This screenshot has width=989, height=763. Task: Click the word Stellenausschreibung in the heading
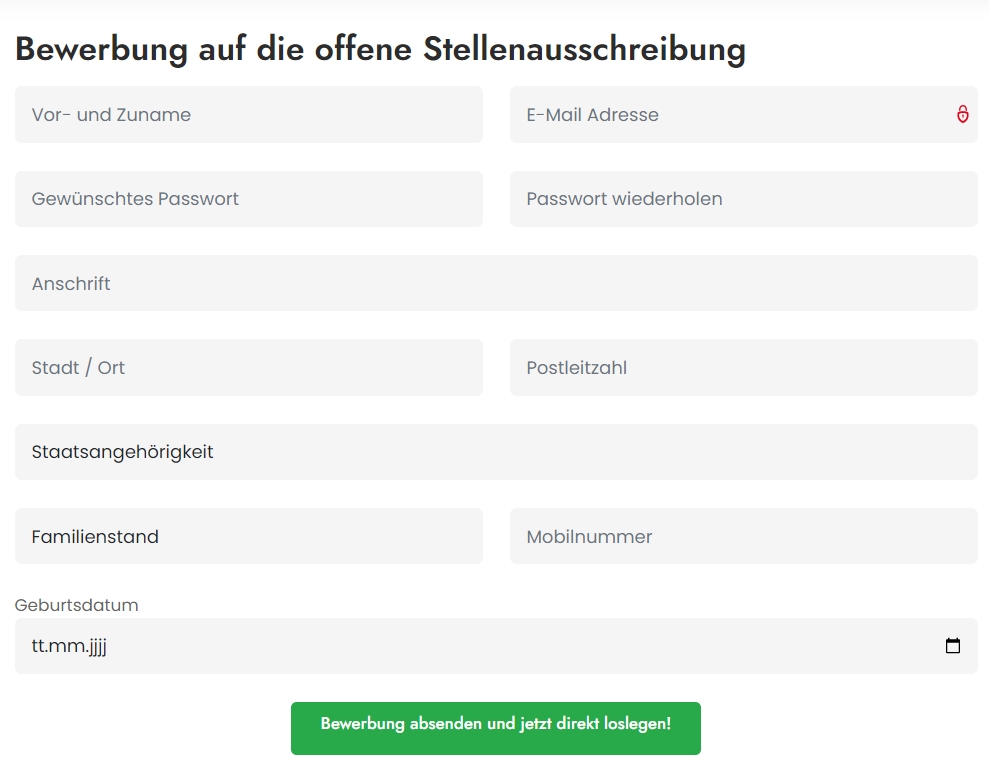click(x=584, y=49)
